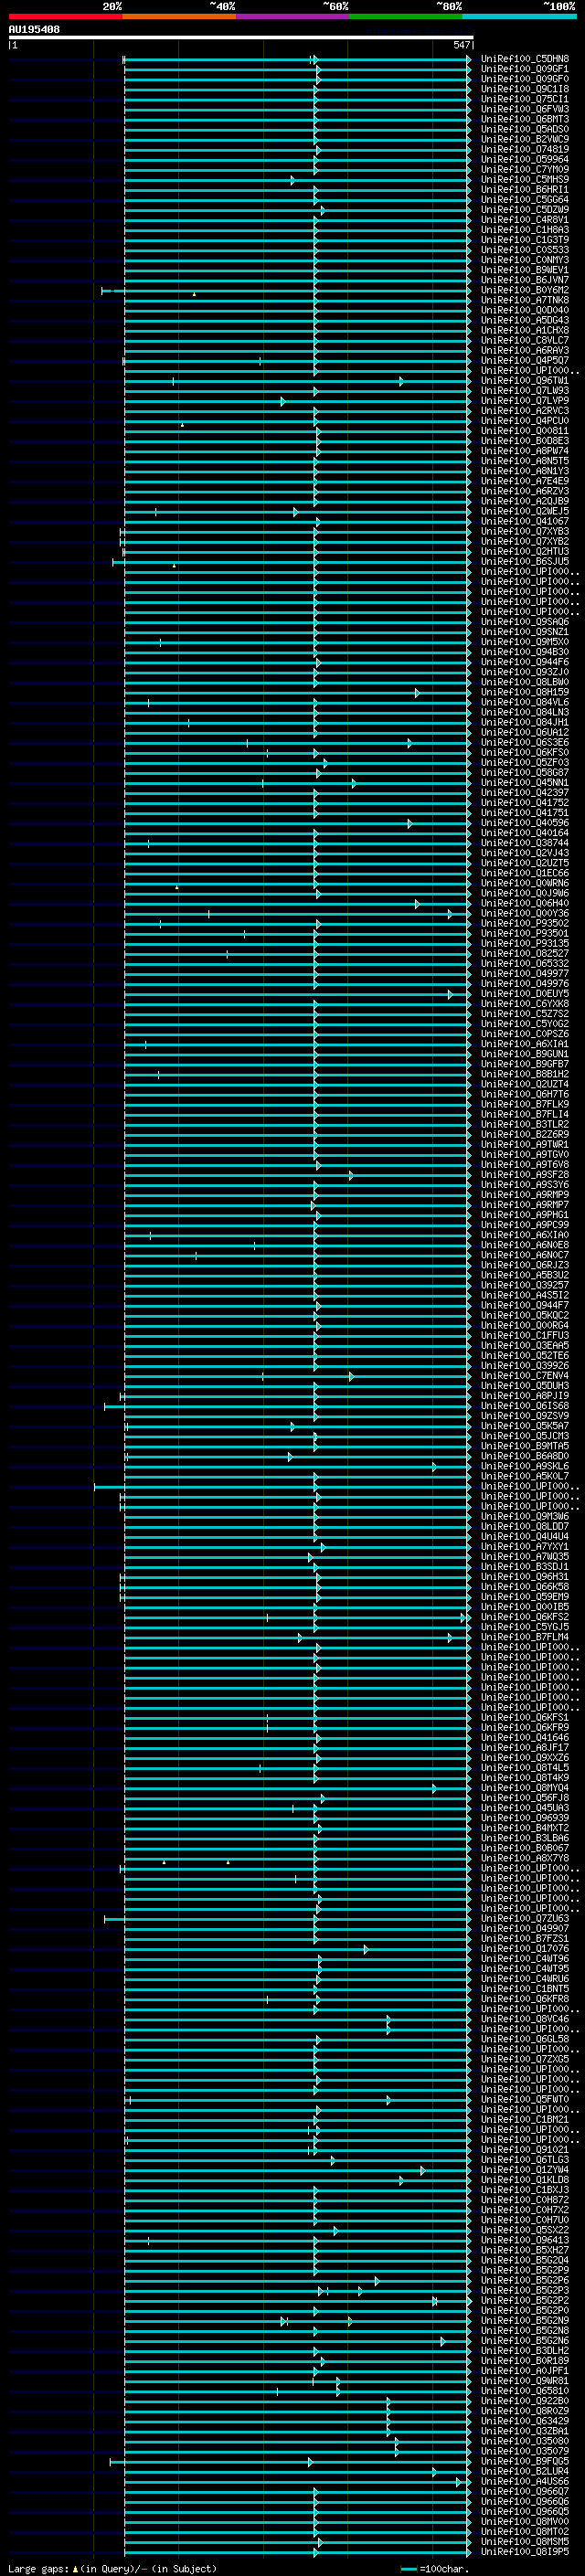Select the UniRef100_C8VLC7 label

525,340
